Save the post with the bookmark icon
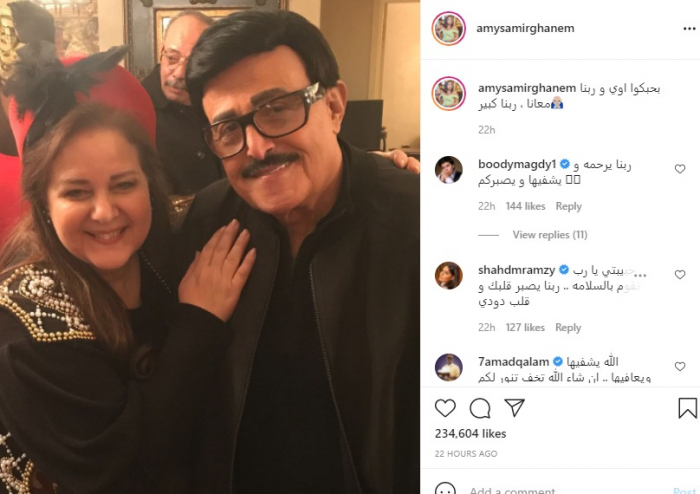 688,408
